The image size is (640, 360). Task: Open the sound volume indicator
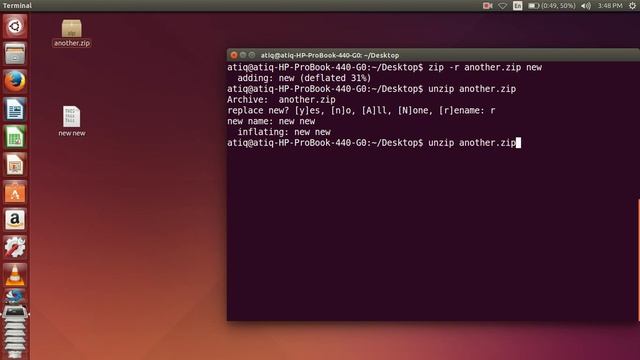click(586, 6)
